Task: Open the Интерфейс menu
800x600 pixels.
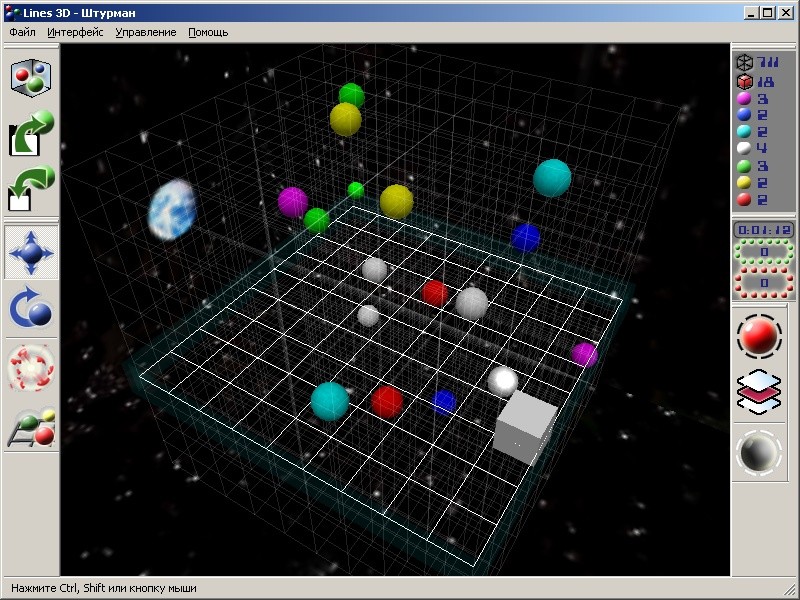Action: click(75, 32)
